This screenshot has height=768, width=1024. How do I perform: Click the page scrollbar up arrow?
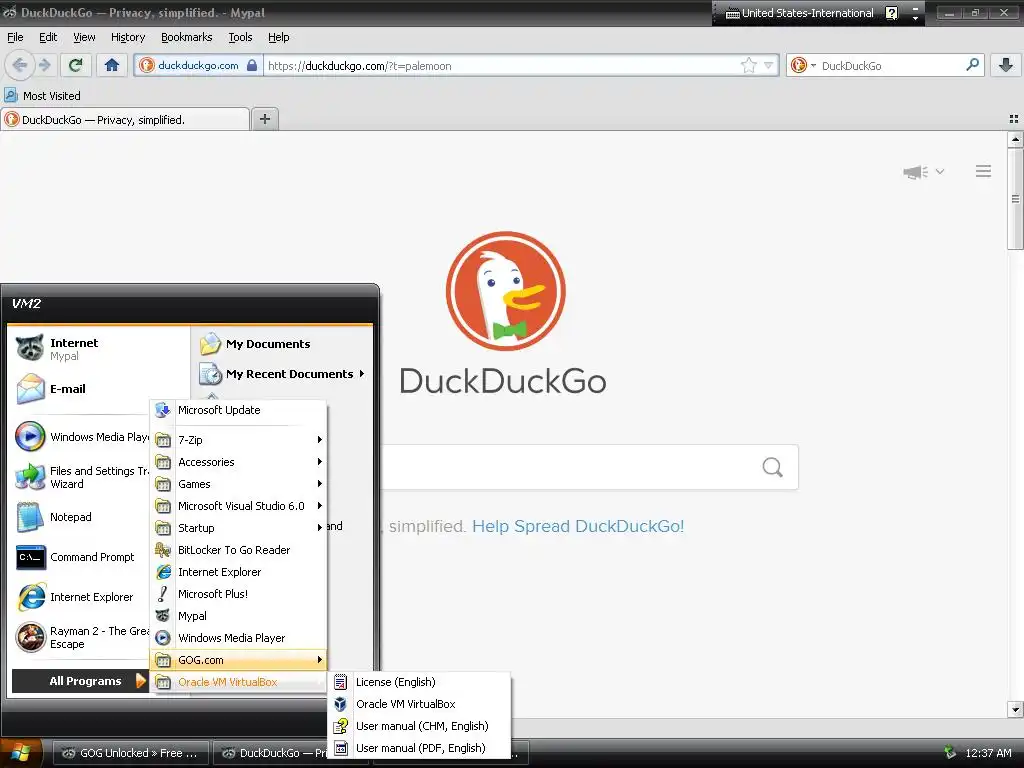coord(1015,139)
